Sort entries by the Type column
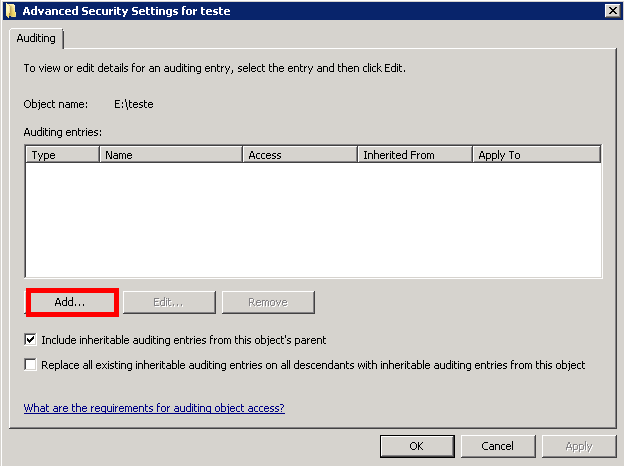The height and width of the screenshot is (466, 624). pos(62,155)
